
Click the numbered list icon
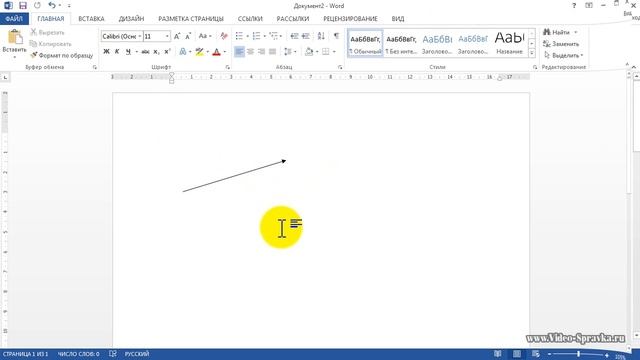[x=256, y=36]
